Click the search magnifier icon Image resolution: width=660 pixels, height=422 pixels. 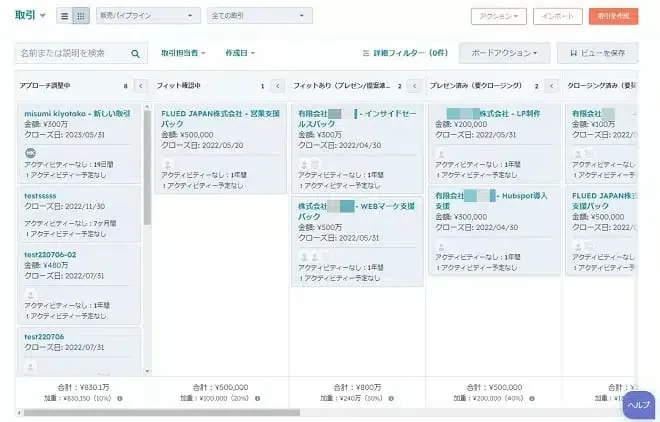(136, 54)
